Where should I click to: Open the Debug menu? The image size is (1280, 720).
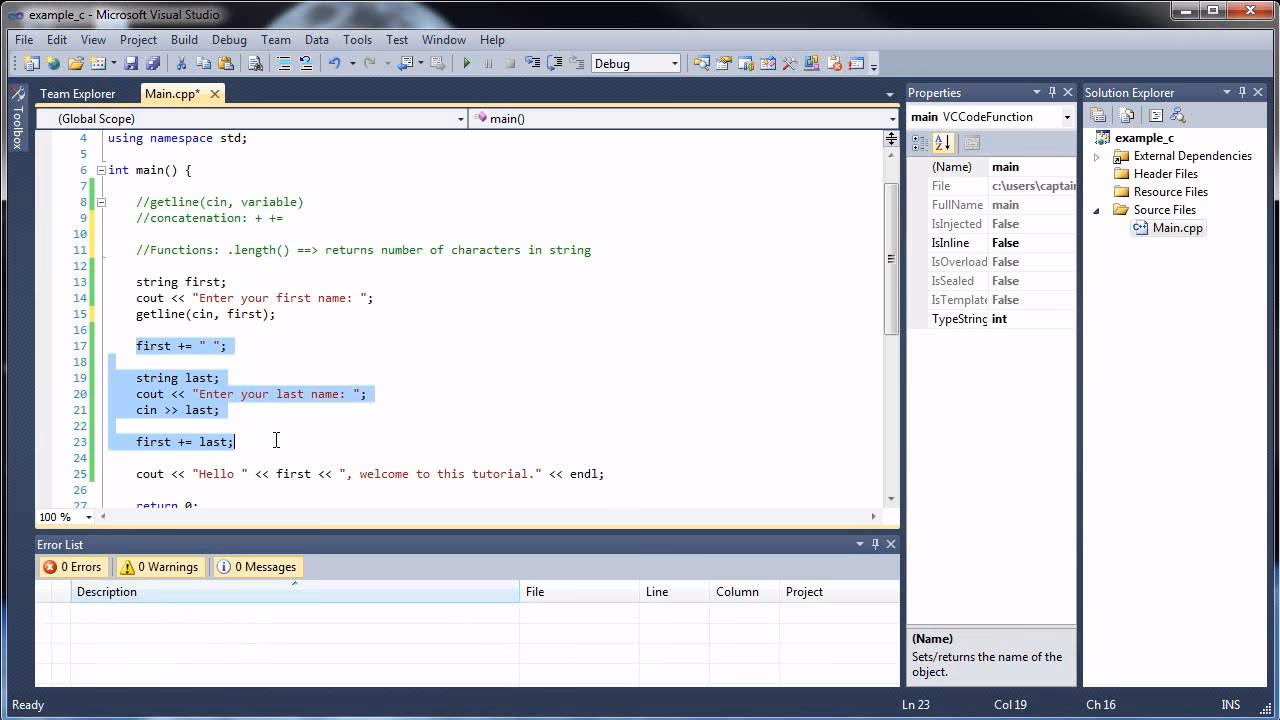coord(229,40)
